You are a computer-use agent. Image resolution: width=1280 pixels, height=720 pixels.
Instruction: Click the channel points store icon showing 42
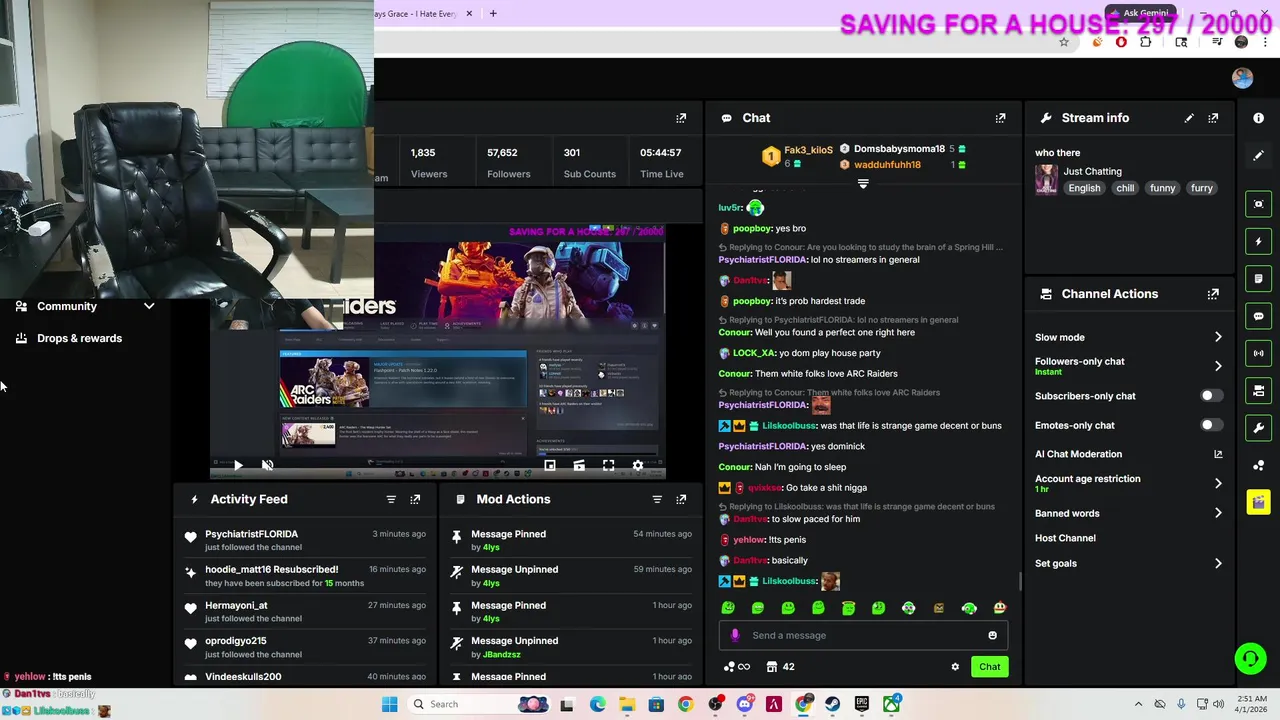coord(780,667)
